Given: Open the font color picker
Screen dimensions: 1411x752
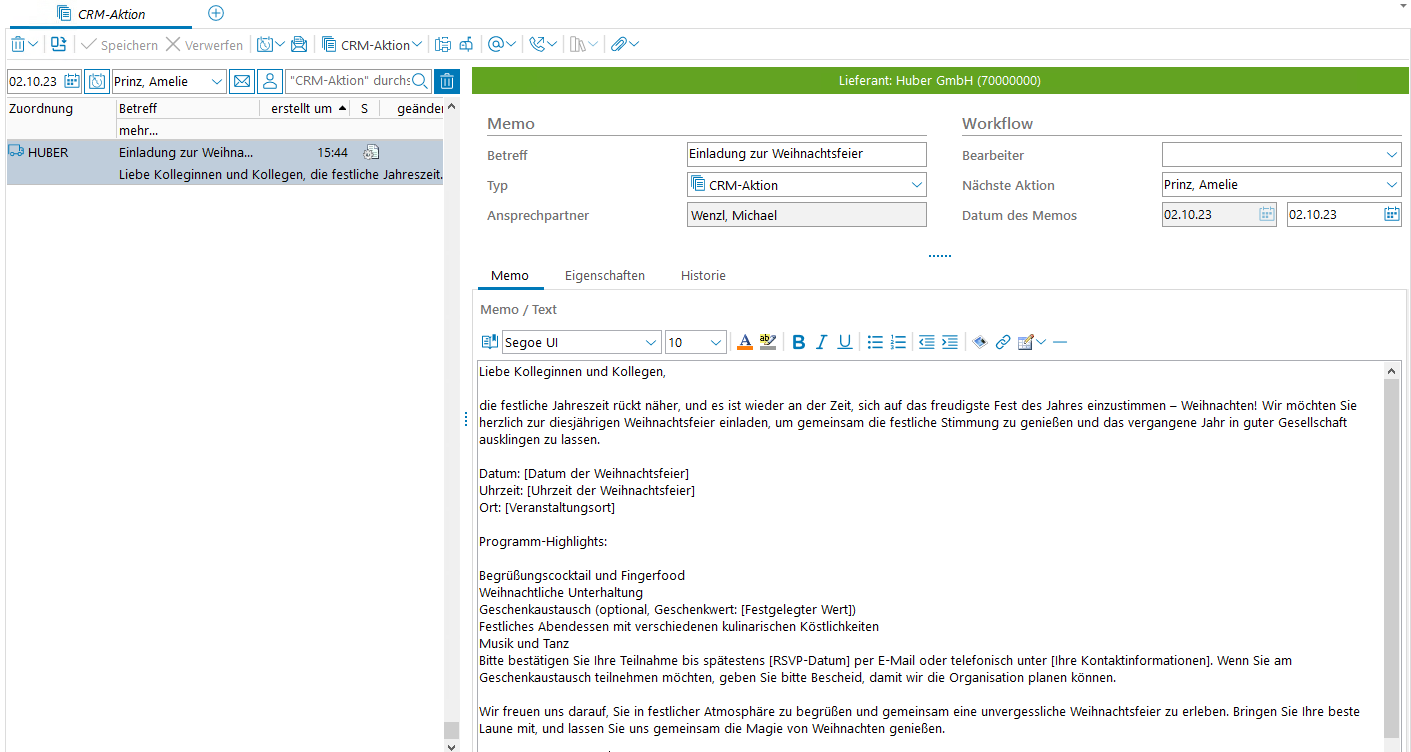Looking at the screenshot, I should coord(744,342).
